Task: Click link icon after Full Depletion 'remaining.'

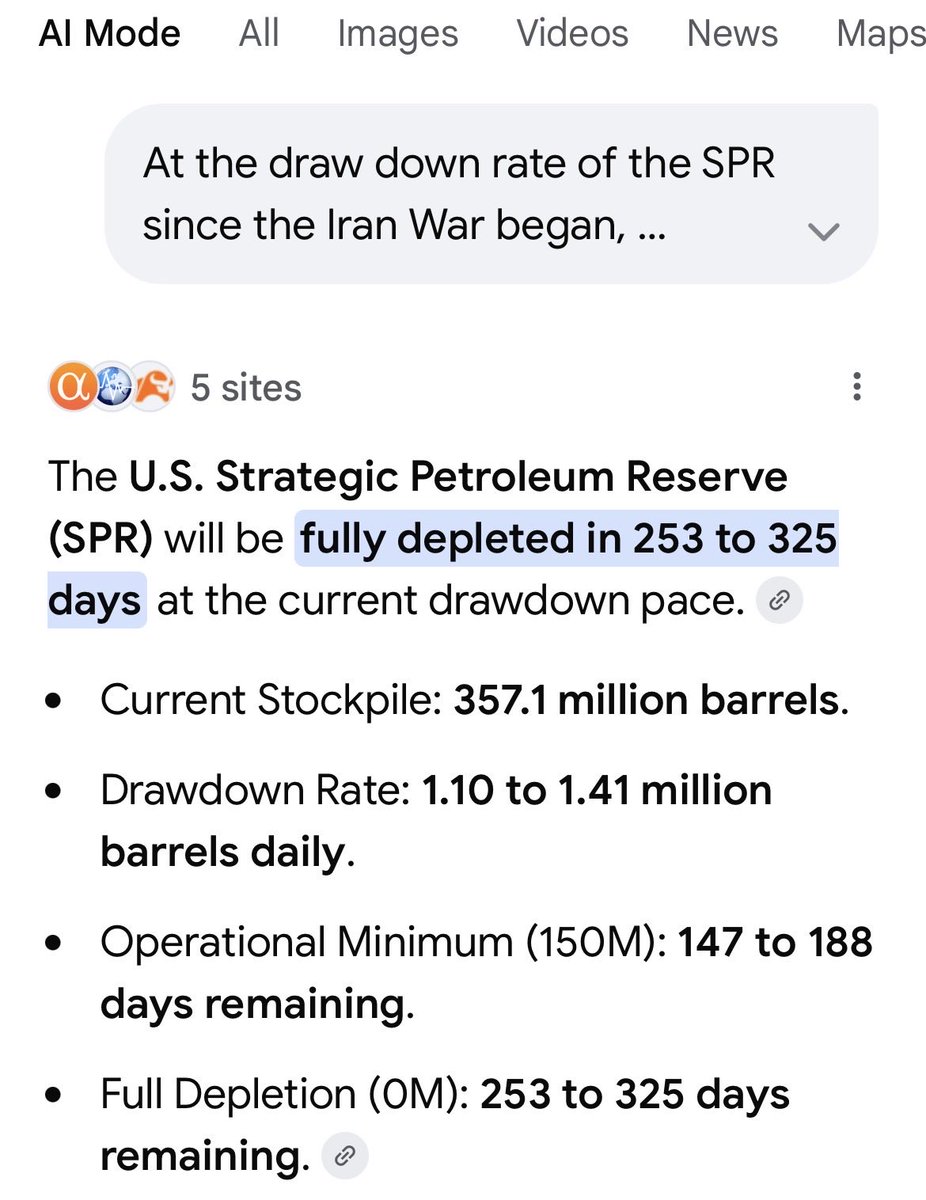Action: pos(345,1157)
